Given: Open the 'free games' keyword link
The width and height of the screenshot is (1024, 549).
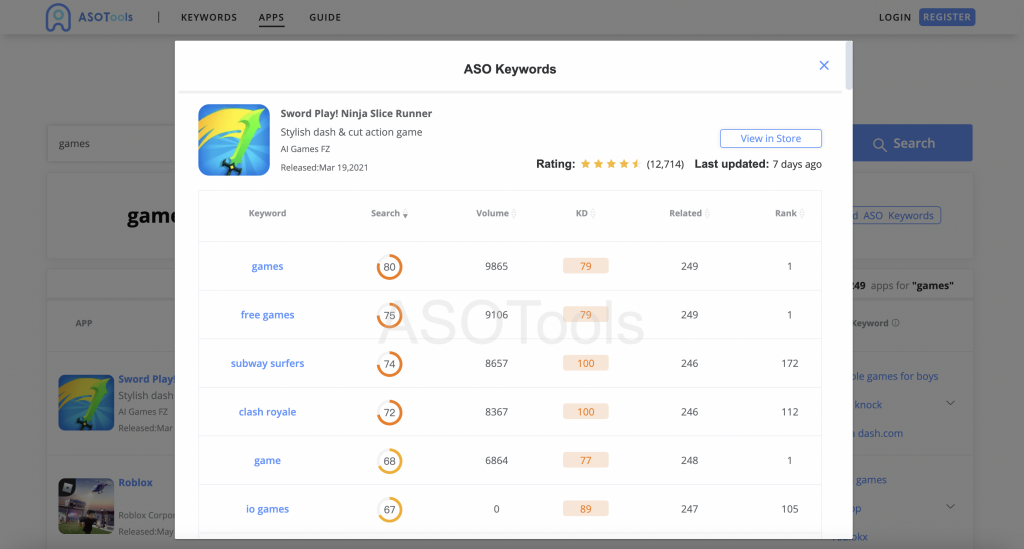Looking at the screenshot, I should pos(267,315).
